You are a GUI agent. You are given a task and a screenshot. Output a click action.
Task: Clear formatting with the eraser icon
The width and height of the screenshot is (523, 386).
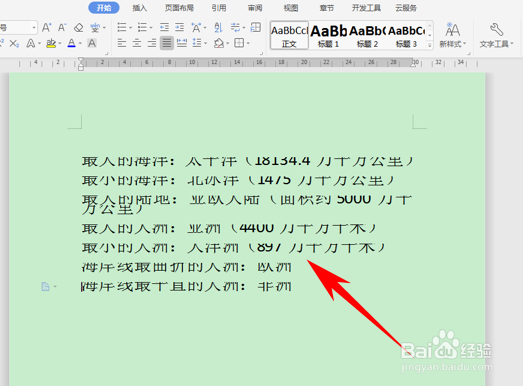[x=79, y=27]
